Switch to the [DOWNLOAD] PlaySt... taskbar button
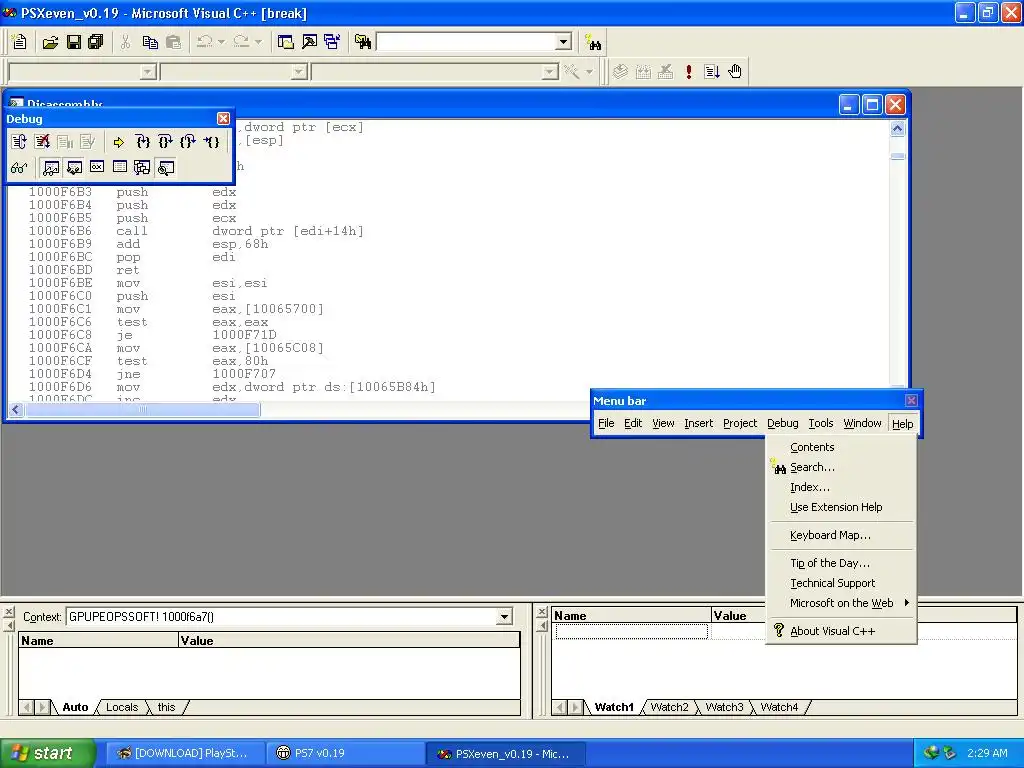Image resolution: width=1024 pixels, height=768 pixels. point(185,753)
